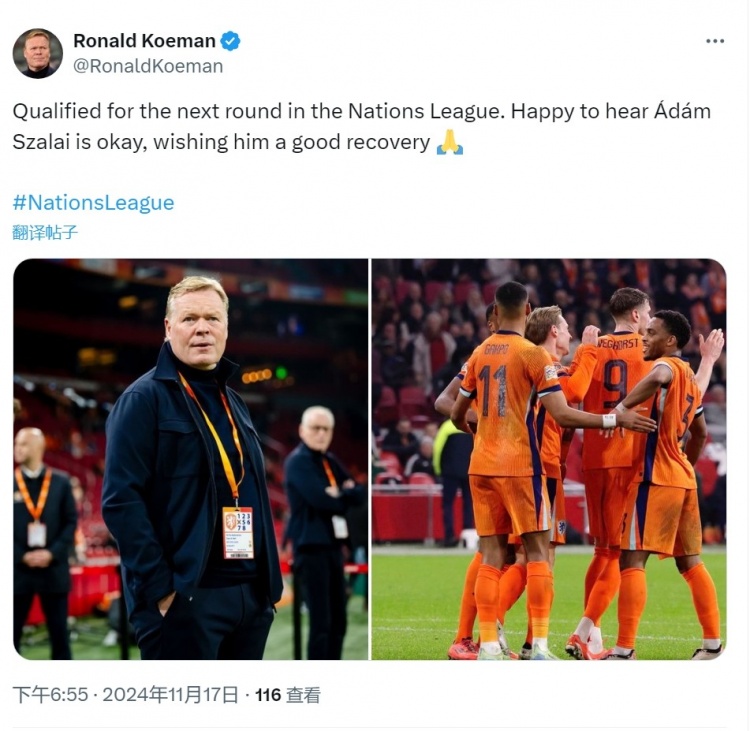Open the @RonaldKoeman handle link
The width and height of the screenshot is (750, 731).
pyautogui.click(x=148, y=66)
